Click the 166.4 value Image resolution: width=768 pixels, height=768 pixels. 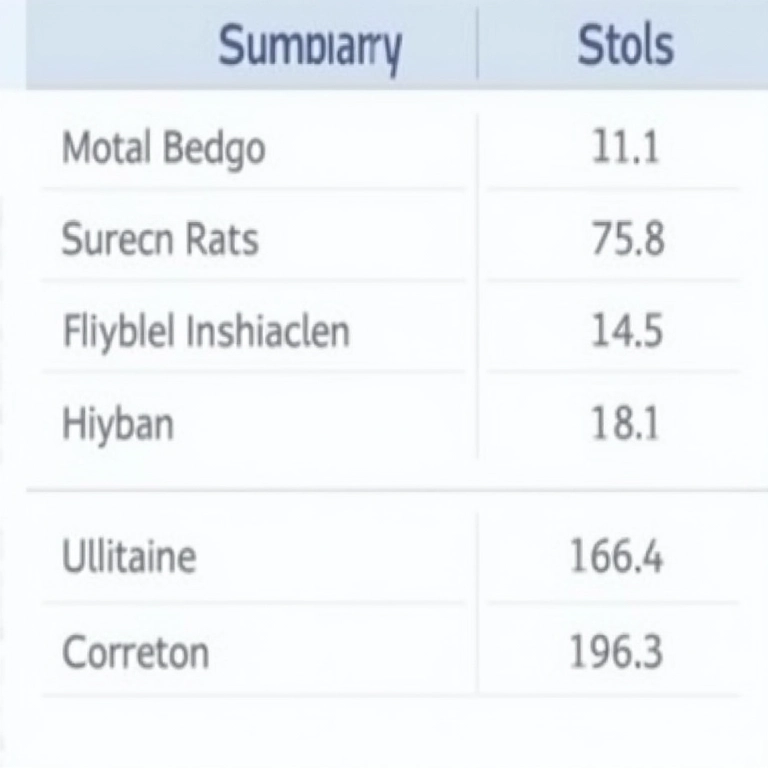616,556
